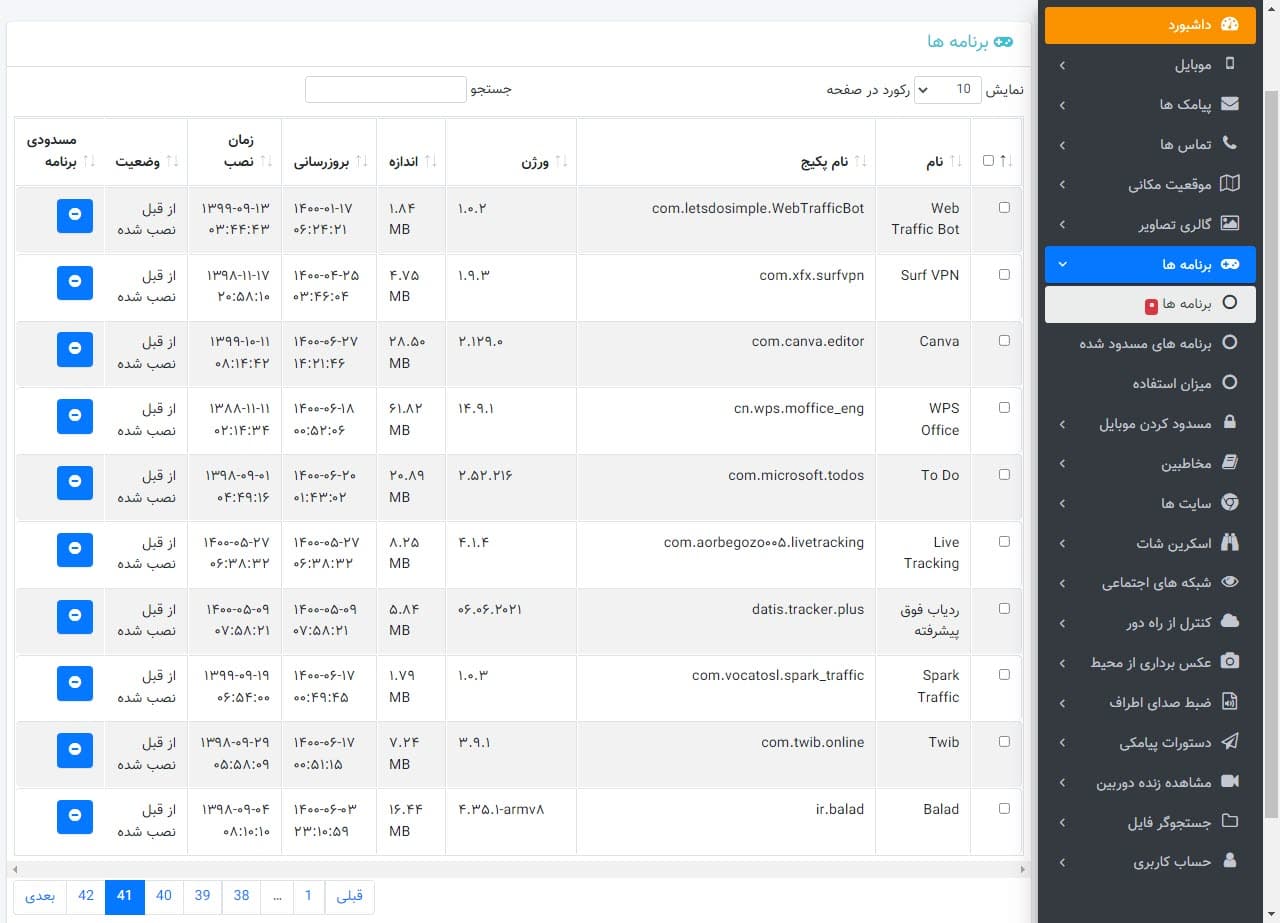Collapse the برنامه ها sidebar section

click(1148, 264)
